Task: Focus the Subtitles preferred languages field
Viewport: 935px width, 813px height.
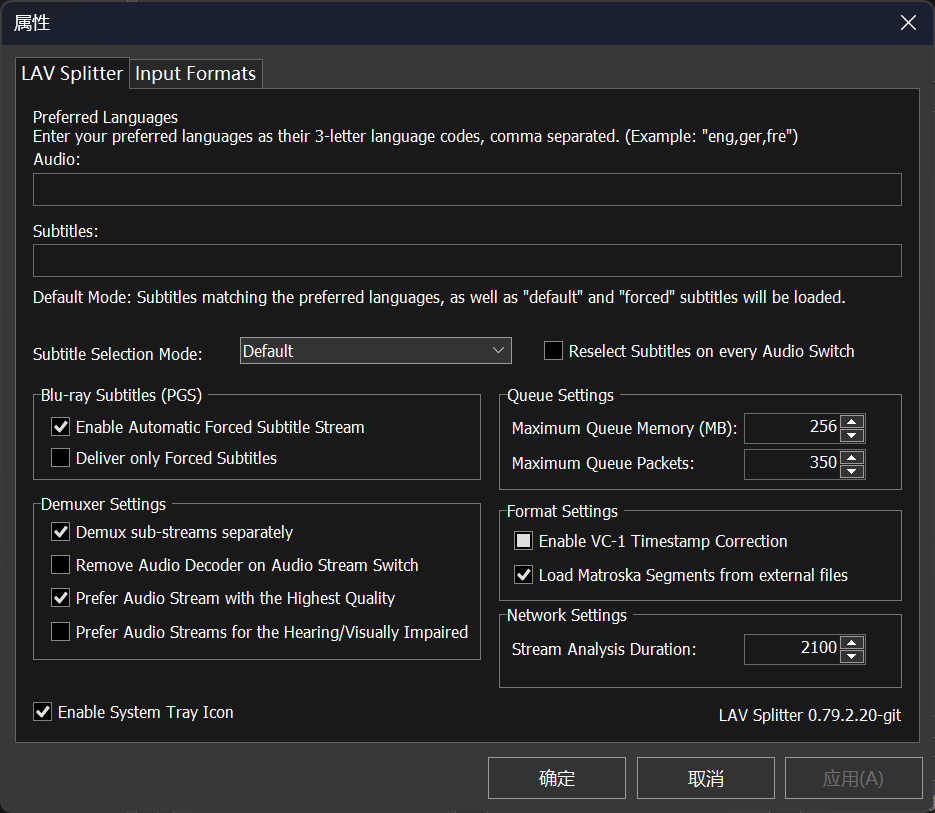Action: pos(467,260)
